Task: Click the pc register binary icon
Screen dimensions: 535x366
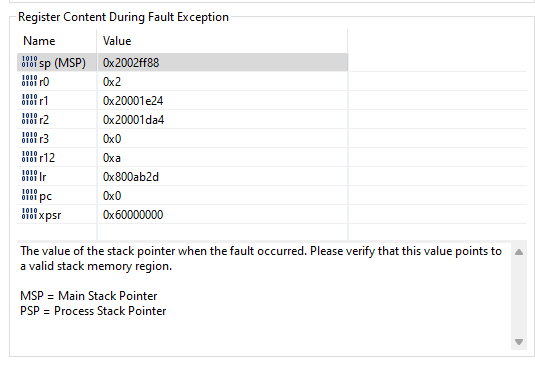Action: tap(29, 195)
